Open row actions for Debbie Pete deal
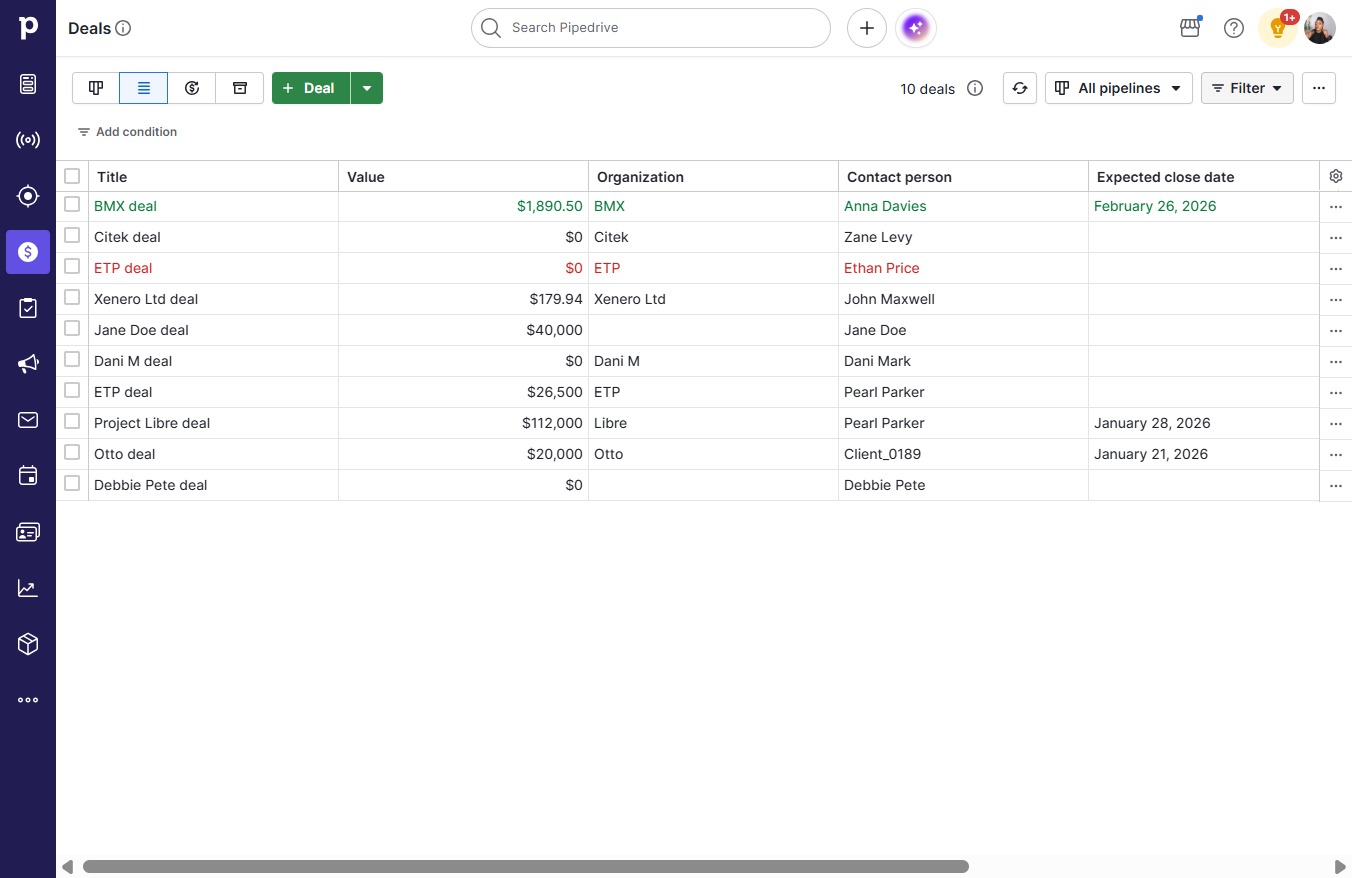Image resolution: width=1352 pixels, height=878 pixels. 1336,486
